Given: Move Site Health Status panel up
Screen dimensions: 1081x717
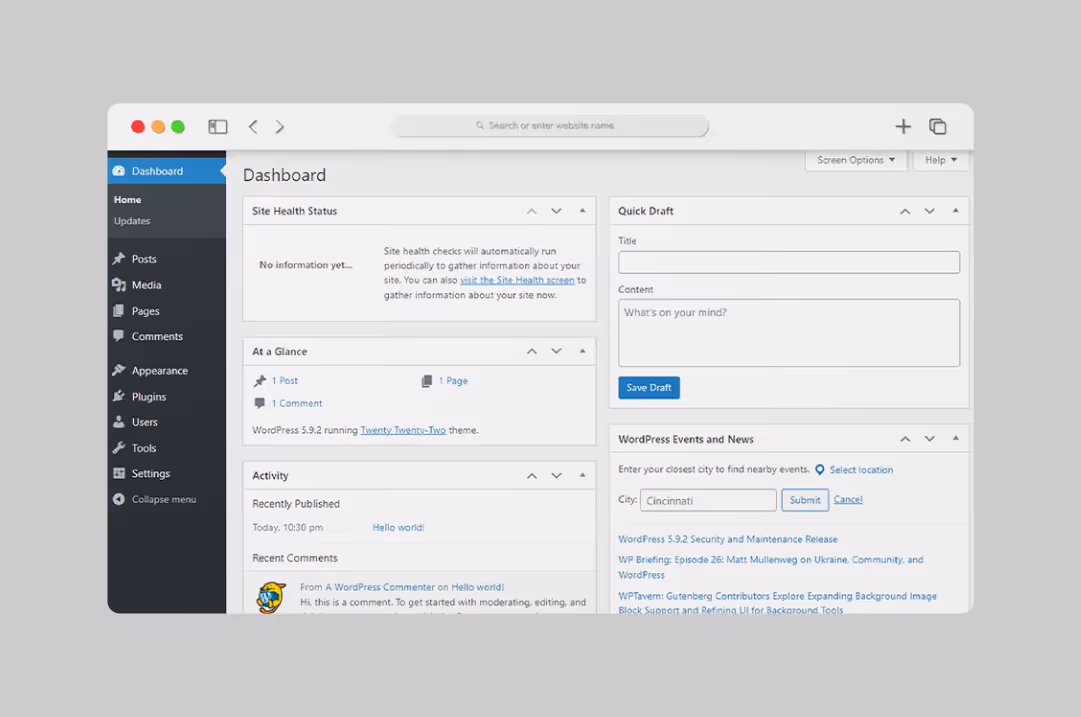Looking at the screenshot, I should point(532,211).
